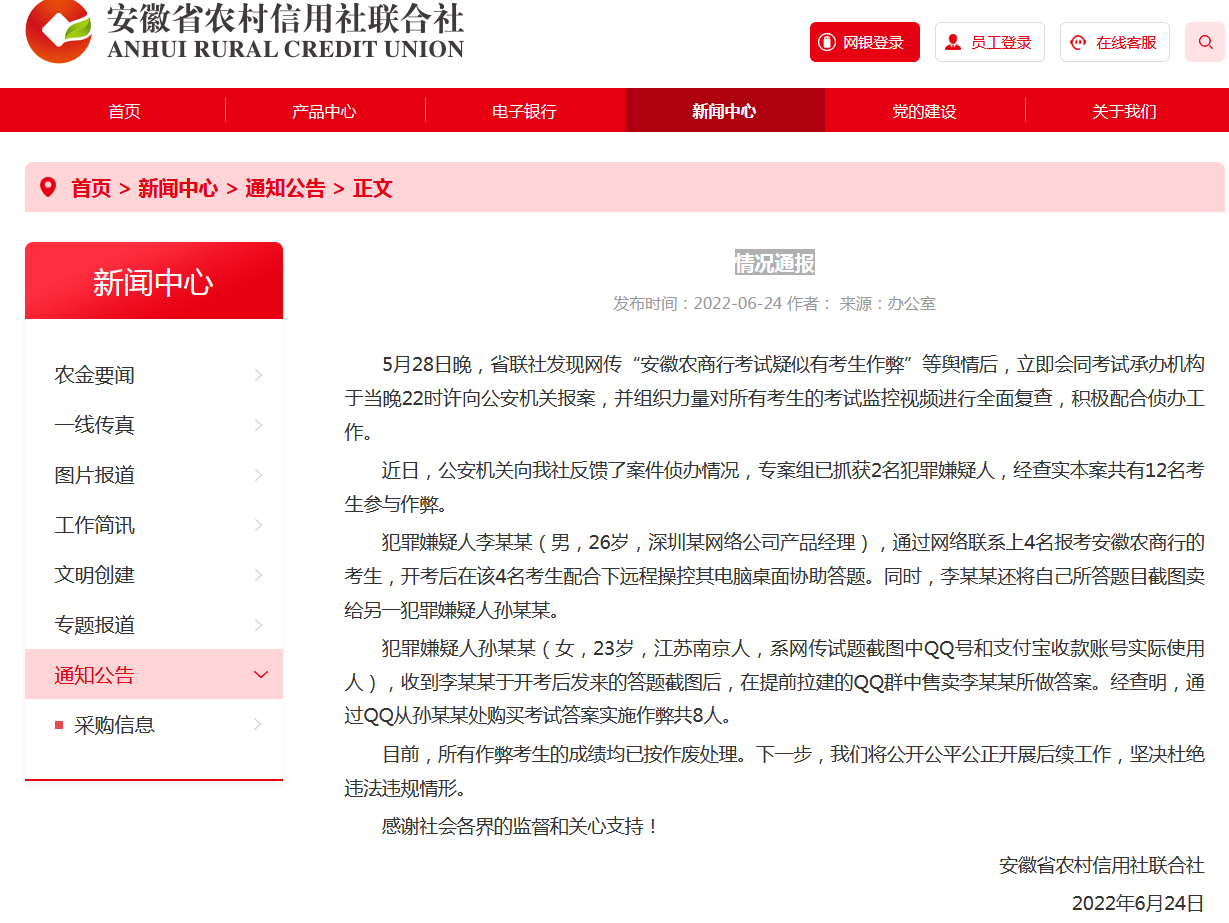
Task: Click the 发布时间：2022-06-24 publish info line
Action: (697, 303)
